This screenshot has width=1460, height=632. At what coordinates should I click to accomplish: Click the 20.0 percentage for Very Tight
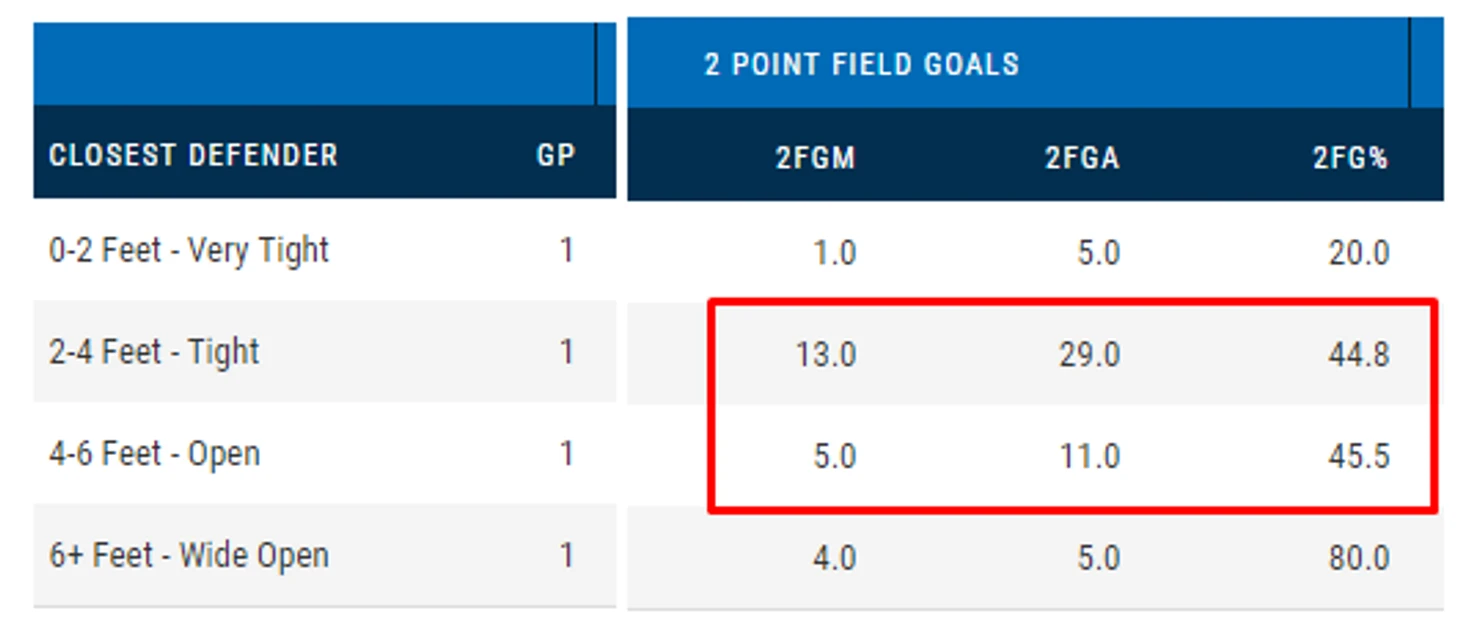coord(1358,253)
